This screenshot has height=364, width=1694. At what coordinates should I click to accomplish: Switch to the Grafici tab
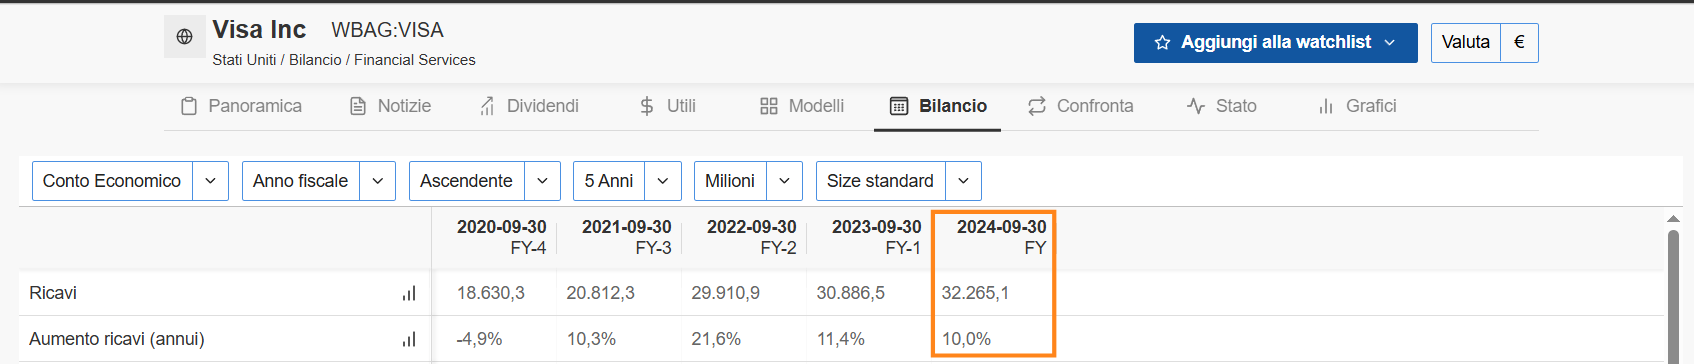1357,106
